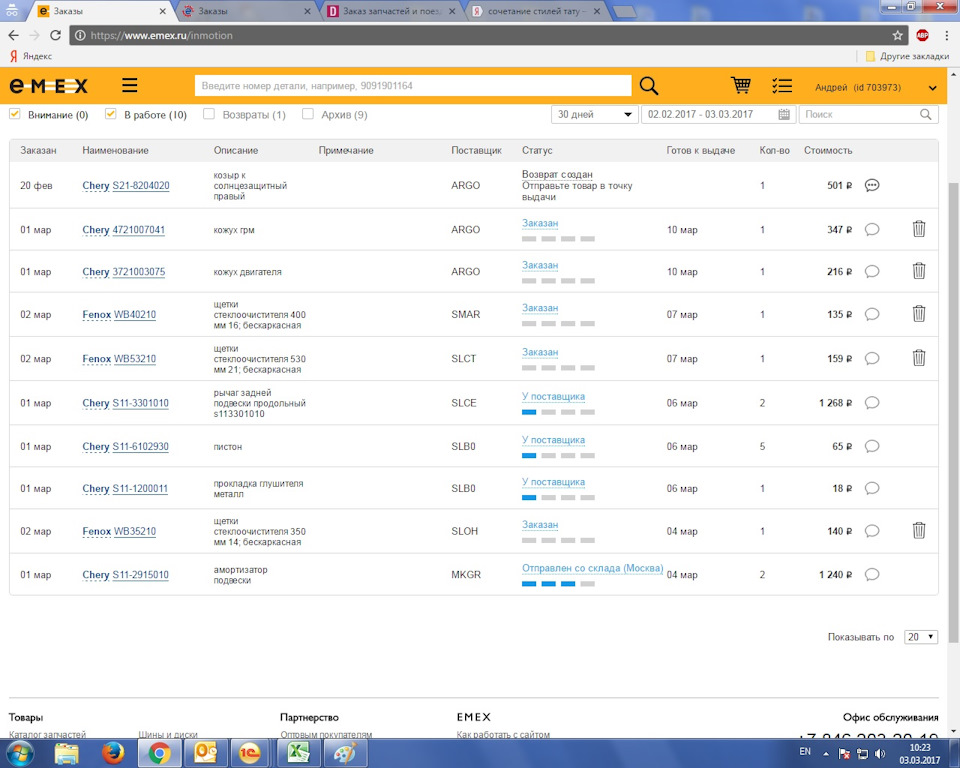The height and width of the screenshot is (768, 960).
Task: Open part link WB40210
Action: (x=135, y=314)
